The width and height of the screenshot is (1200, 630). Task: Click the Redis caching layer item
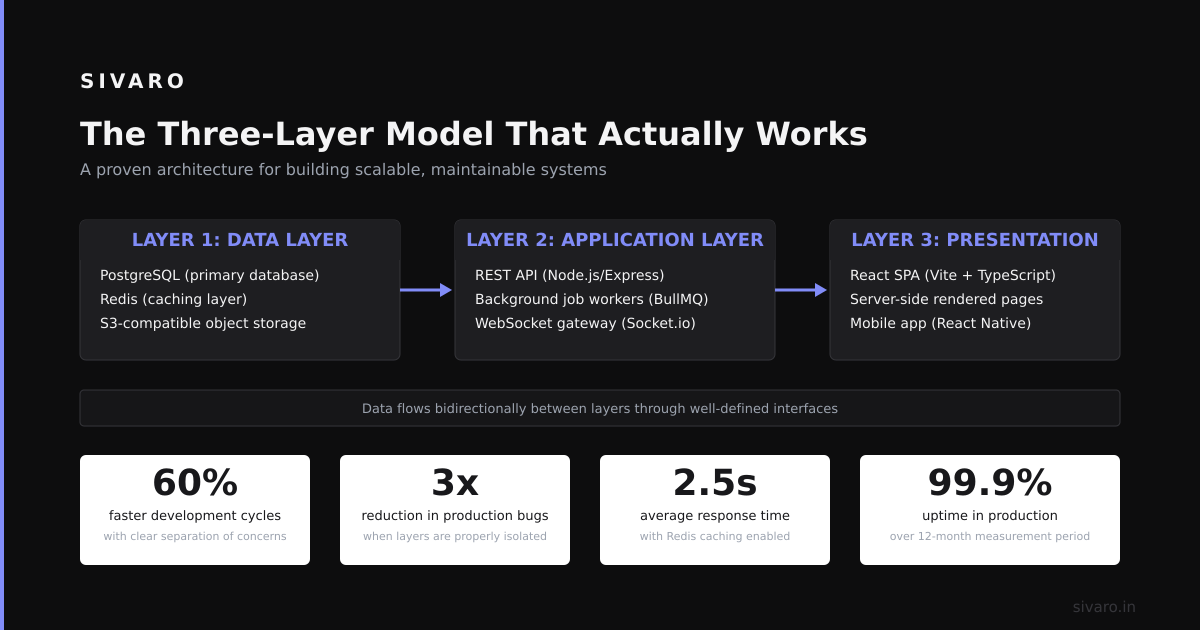[174, 299]
